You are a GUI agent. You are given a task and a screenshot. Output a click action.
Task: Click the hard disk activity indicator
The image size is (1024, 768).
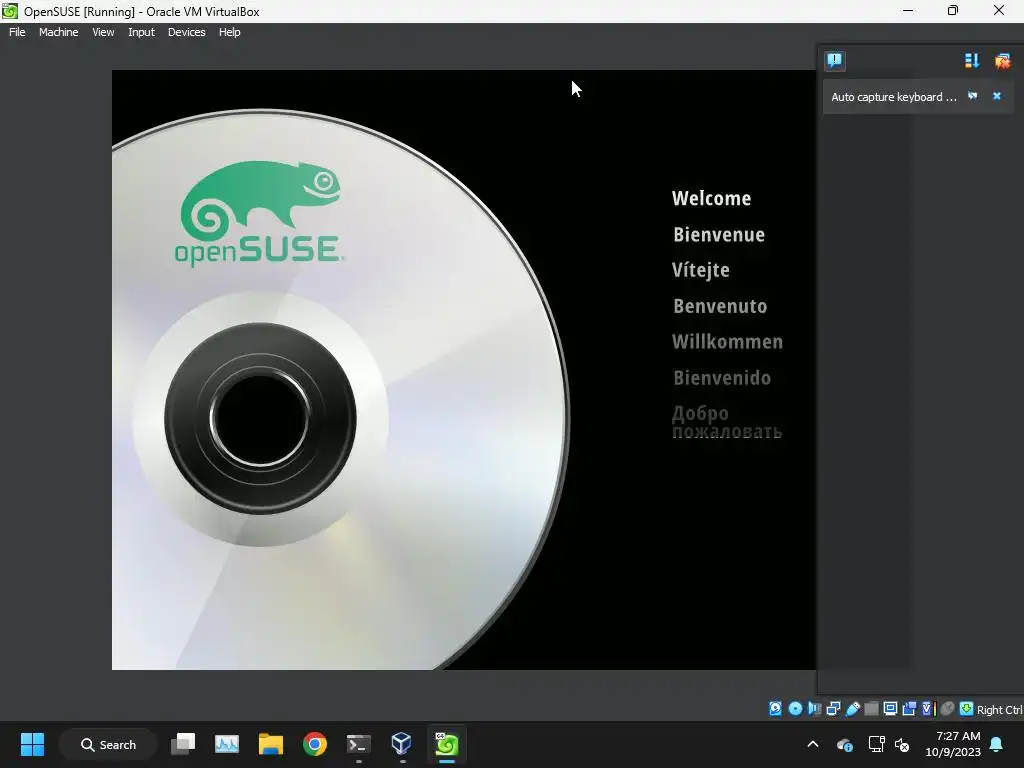click(x=775, y=709)
